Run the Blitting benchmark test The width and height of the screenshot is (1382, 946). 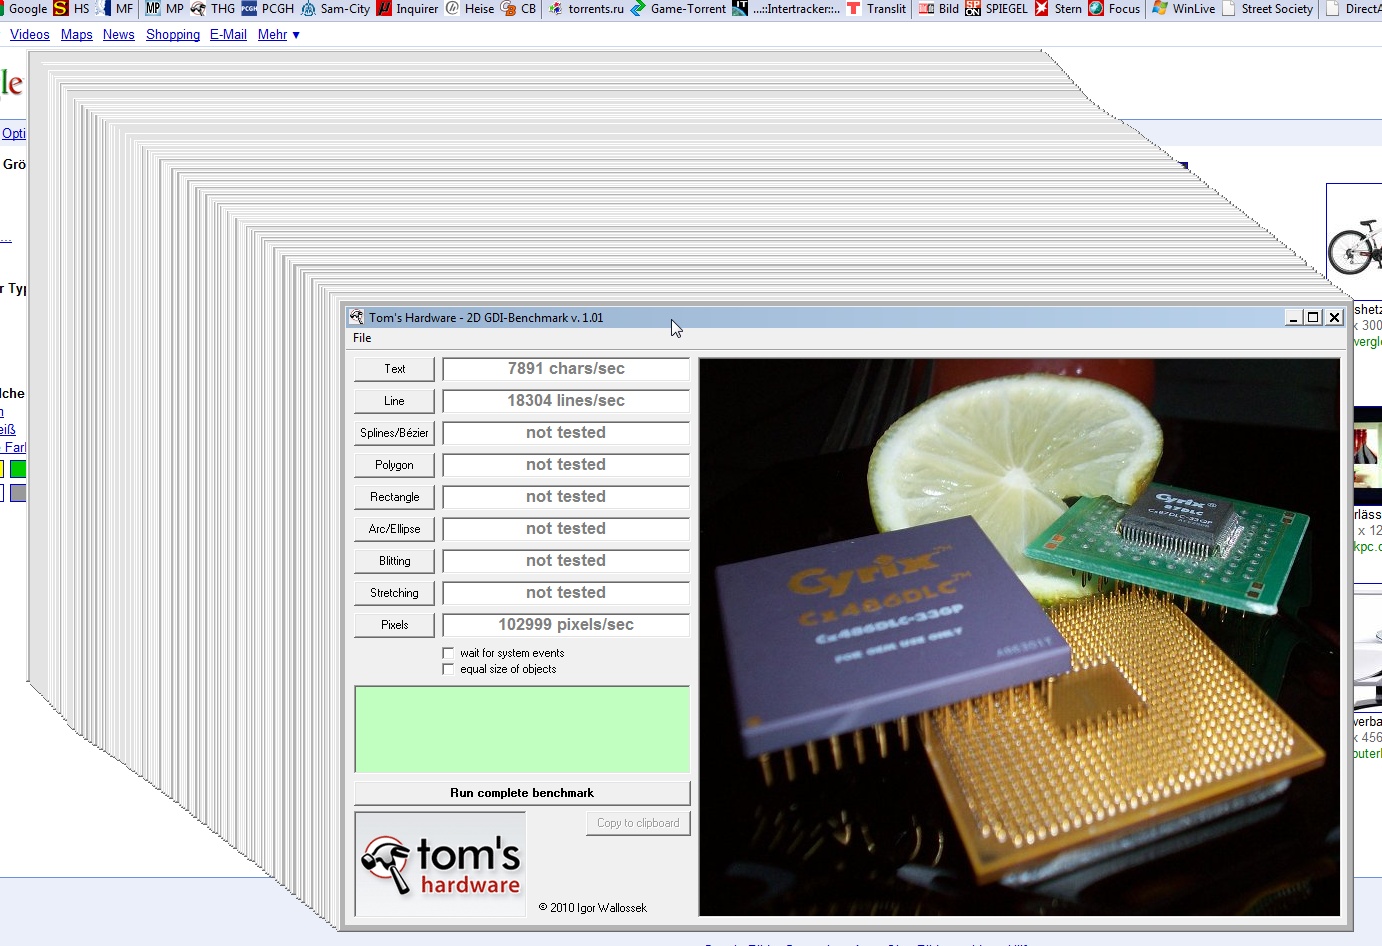coord(394,561)
